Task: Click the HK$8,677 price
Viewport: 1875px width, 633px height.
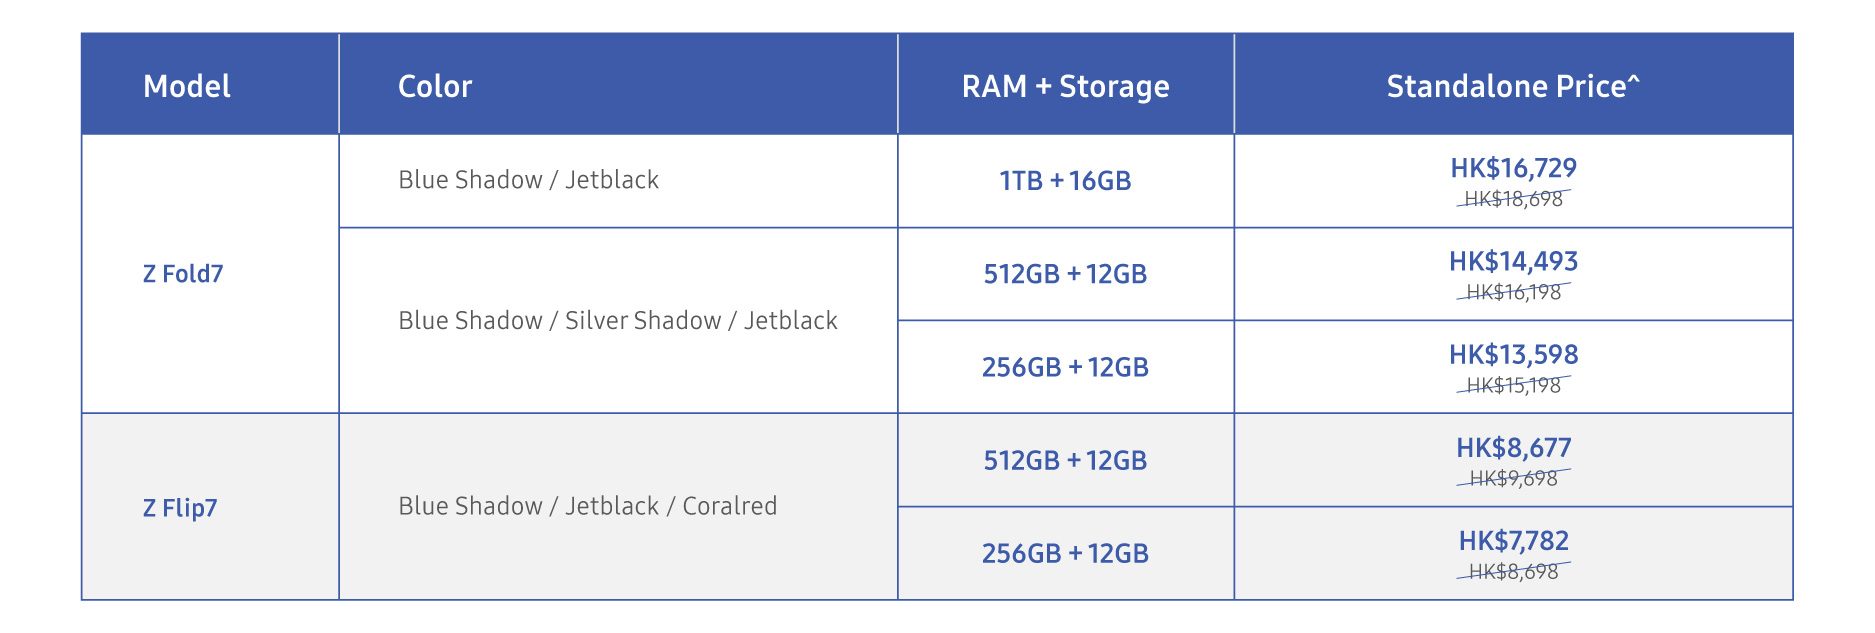Action: coord(1514,447)
